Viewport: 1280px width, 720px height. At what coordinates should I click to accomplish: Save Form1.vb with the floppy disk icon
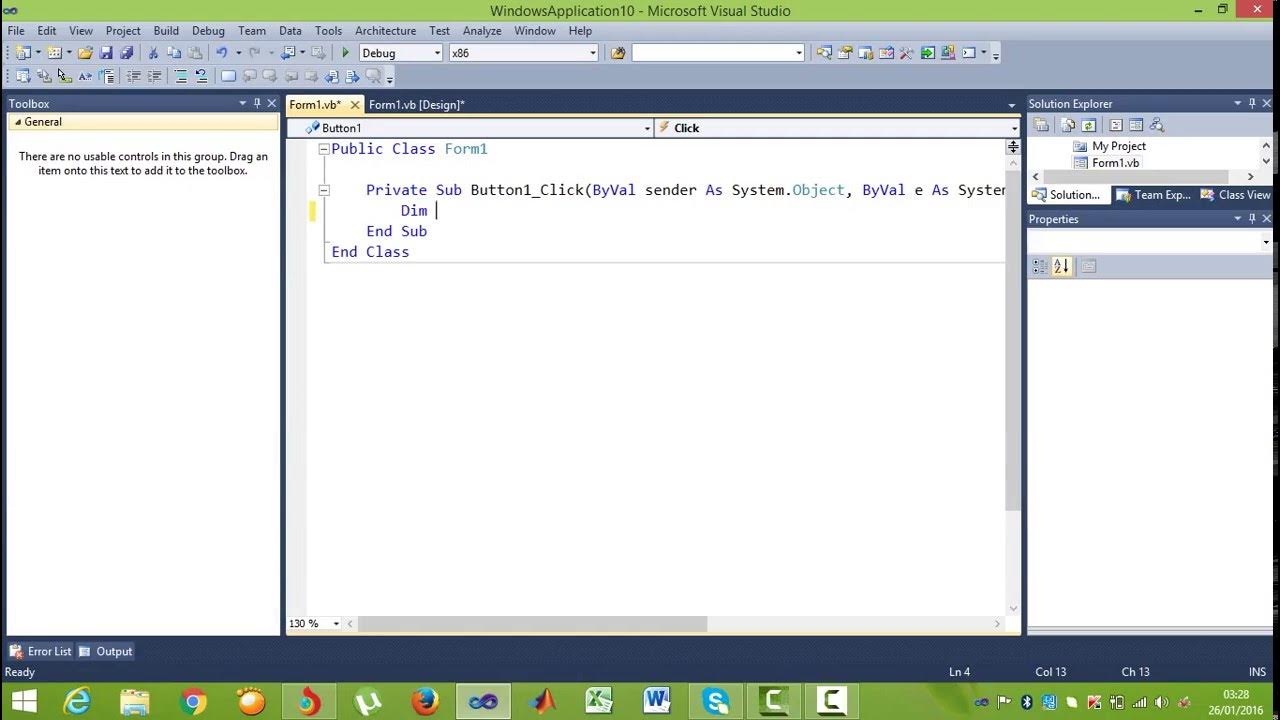click(106, 53)
